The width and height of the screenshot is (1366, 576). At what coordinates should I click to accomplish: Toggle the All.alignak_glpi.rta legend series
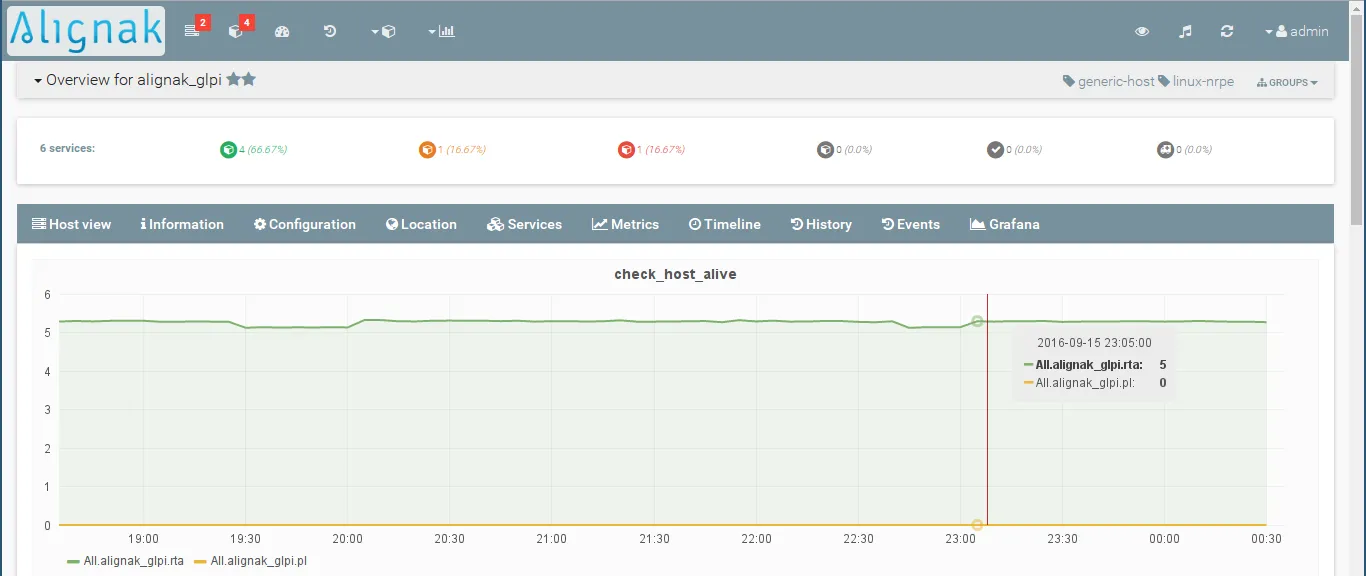point(125,561)
